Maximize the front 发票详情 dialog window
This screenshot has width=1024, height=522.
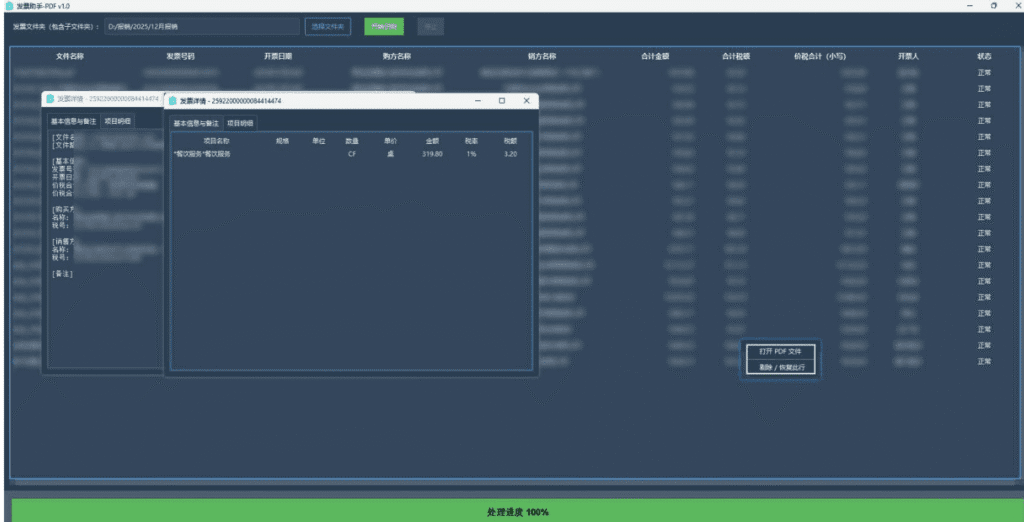click(x=502, y=101)
